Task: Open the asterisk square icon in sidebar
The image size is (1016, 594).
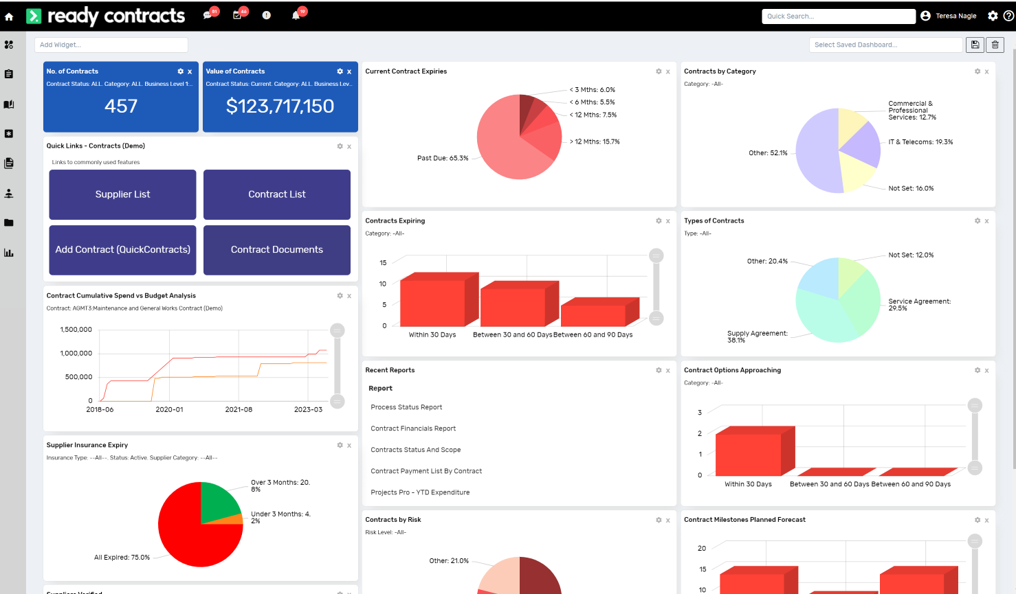Action: click(9, 133)
